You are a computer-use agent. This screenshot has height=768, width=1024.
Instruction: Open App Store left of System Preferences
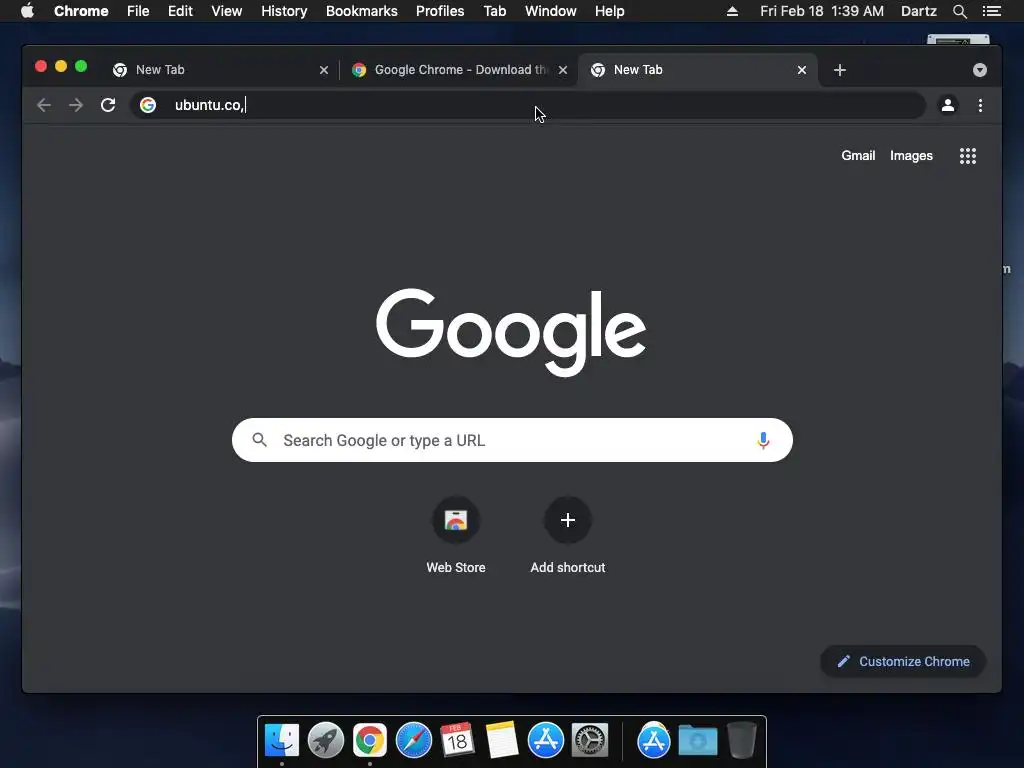coord(546,741)
